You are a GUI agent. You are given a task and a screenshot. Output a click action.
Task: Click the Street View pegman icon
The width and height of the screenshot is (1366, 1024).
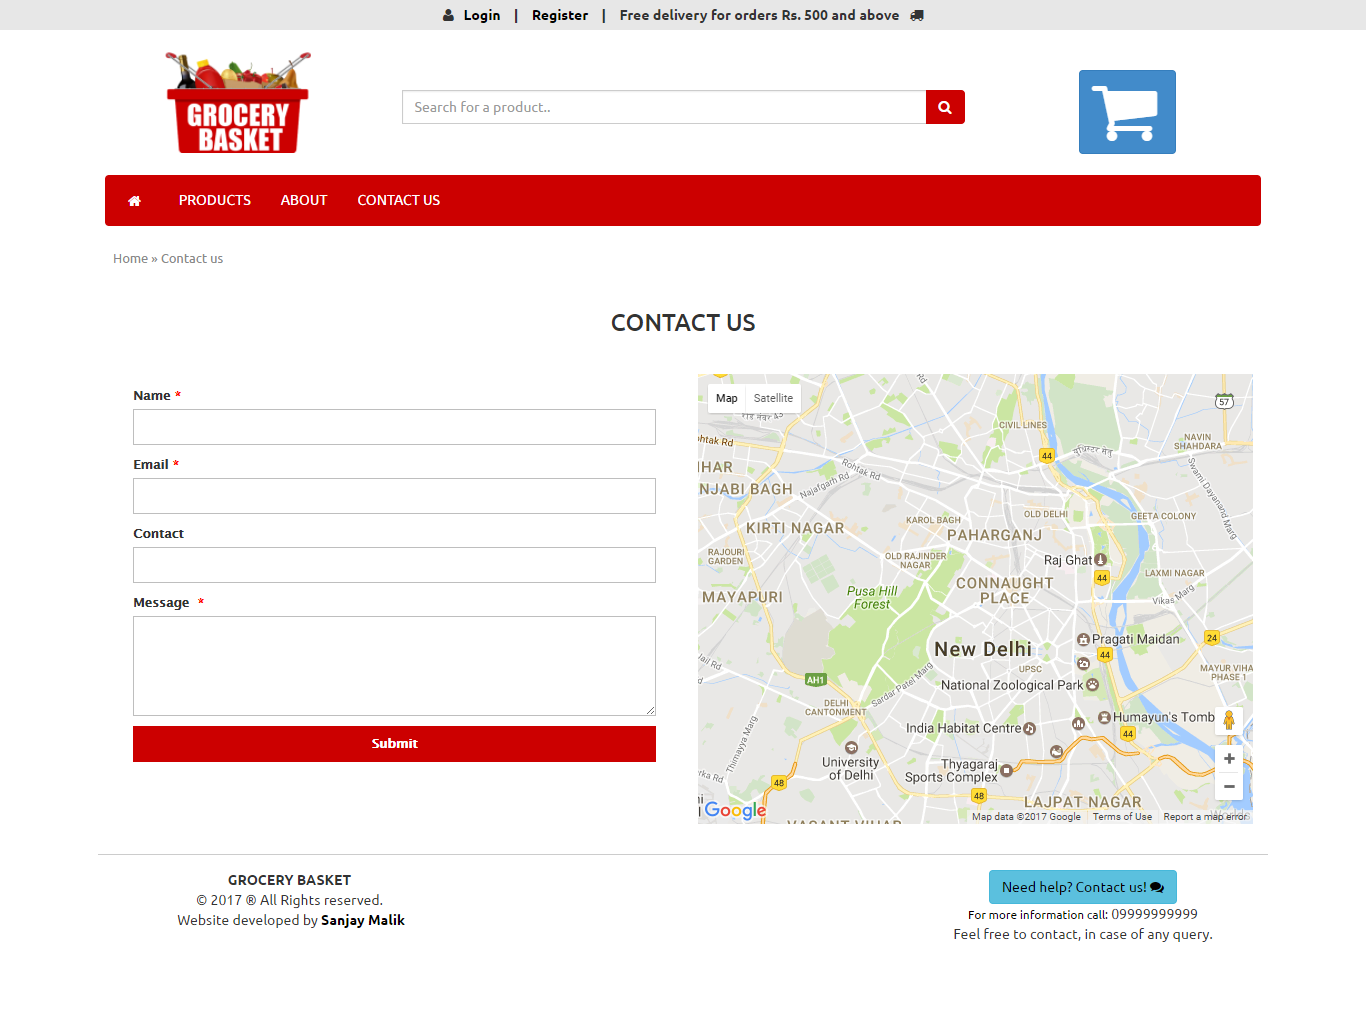[x=1229, y=720]
